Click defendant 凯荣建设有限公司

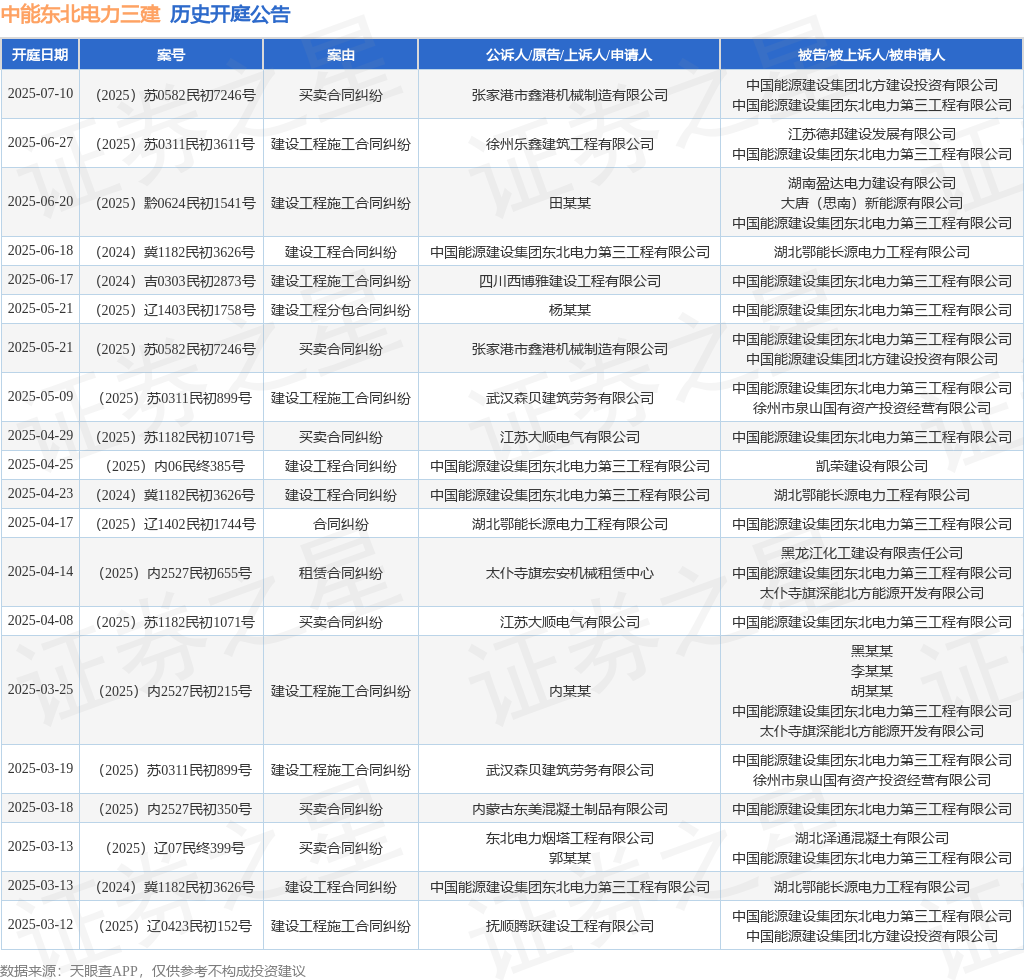pos(871,466)
